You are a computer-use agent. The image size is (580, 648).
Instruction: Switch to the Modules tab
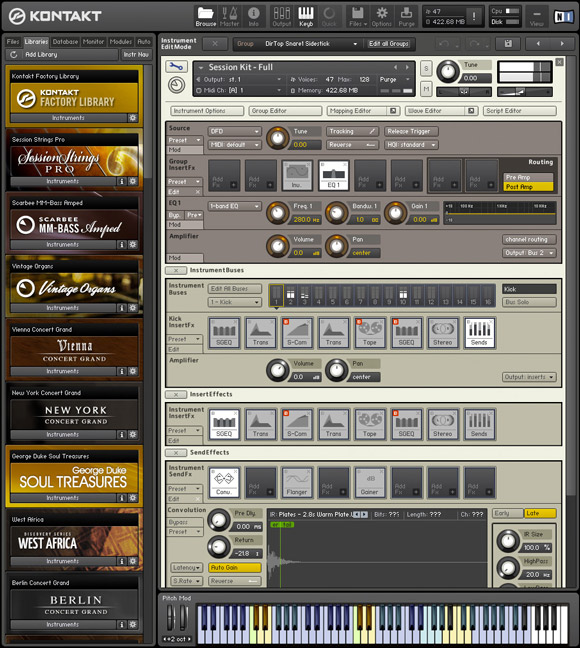(121, 42)
